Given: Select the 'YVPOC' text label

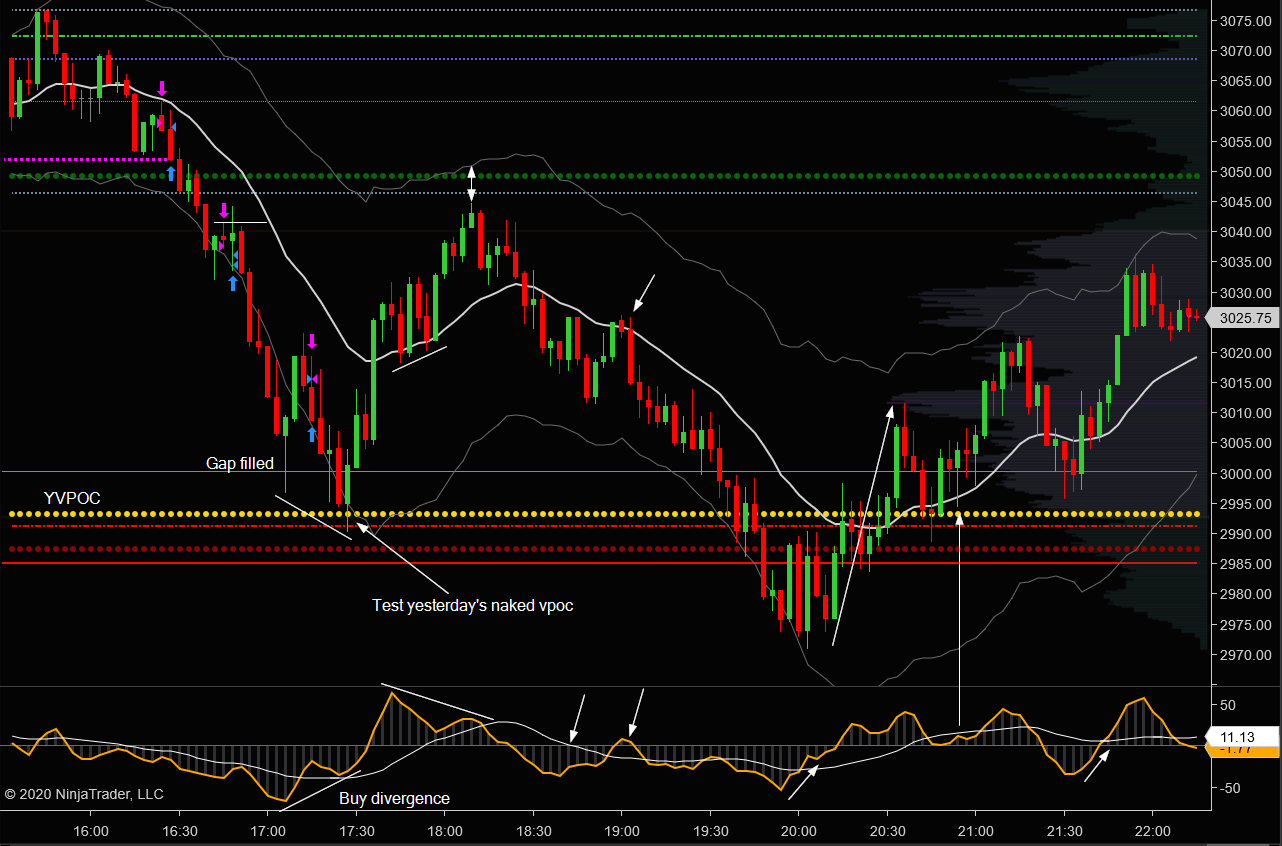Looking at the screenshot, I should (x=72, y=498).
